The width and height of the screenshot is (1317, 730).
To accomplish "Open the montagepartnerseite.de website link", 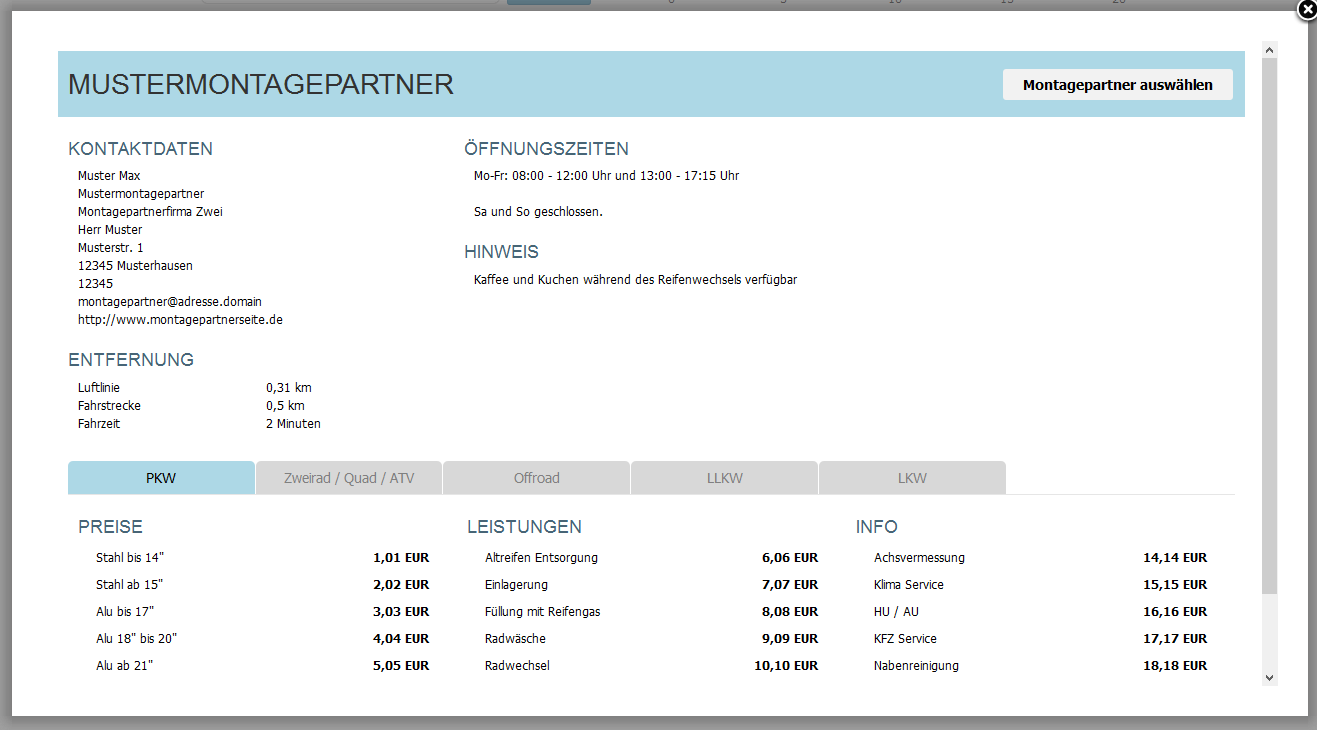I will pos(180,320).
